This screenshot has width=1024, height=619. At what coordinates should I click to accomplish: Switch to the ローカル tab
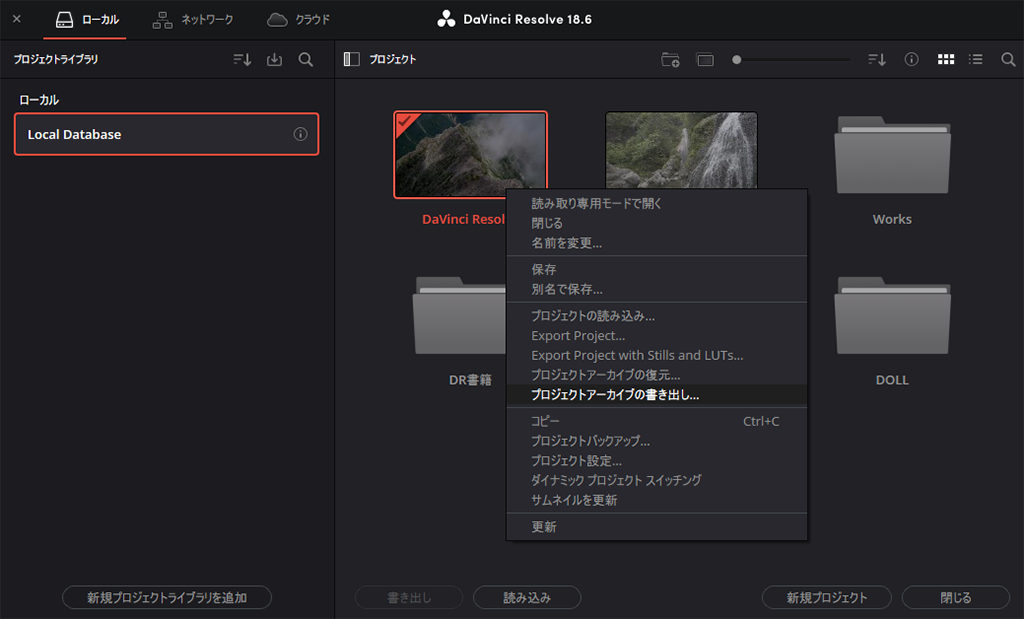click(x=88, y=20)
